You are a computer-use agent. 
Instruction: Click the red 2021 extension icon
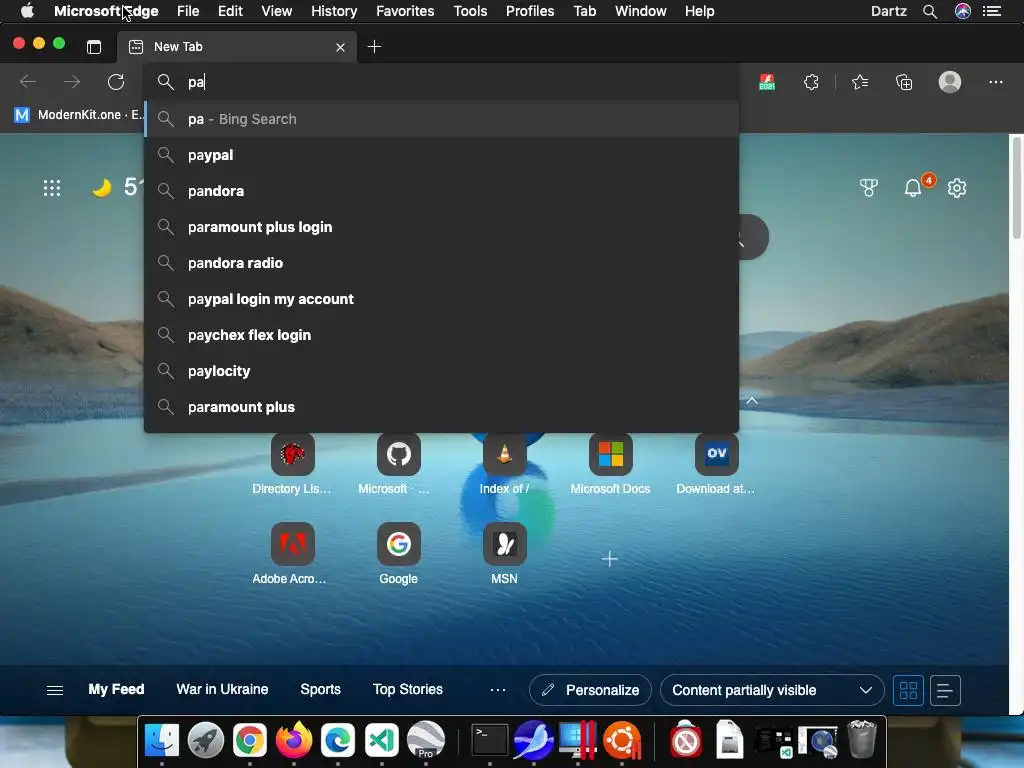(767, 82)
